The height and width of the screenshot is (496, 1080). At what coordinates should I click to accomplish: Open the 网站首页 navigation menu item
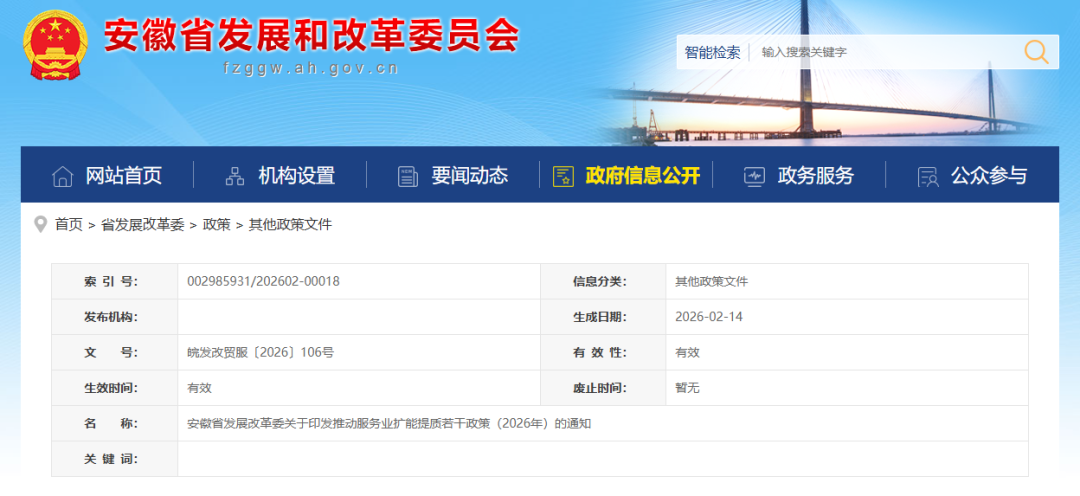(x=123, y=176)
